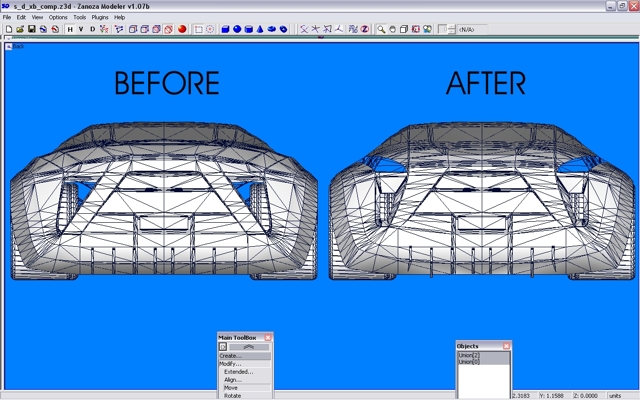The height and width of the screenshot is (400, 640).
Task: Select Union[2] in the Objects list
Action: (469, 355)
